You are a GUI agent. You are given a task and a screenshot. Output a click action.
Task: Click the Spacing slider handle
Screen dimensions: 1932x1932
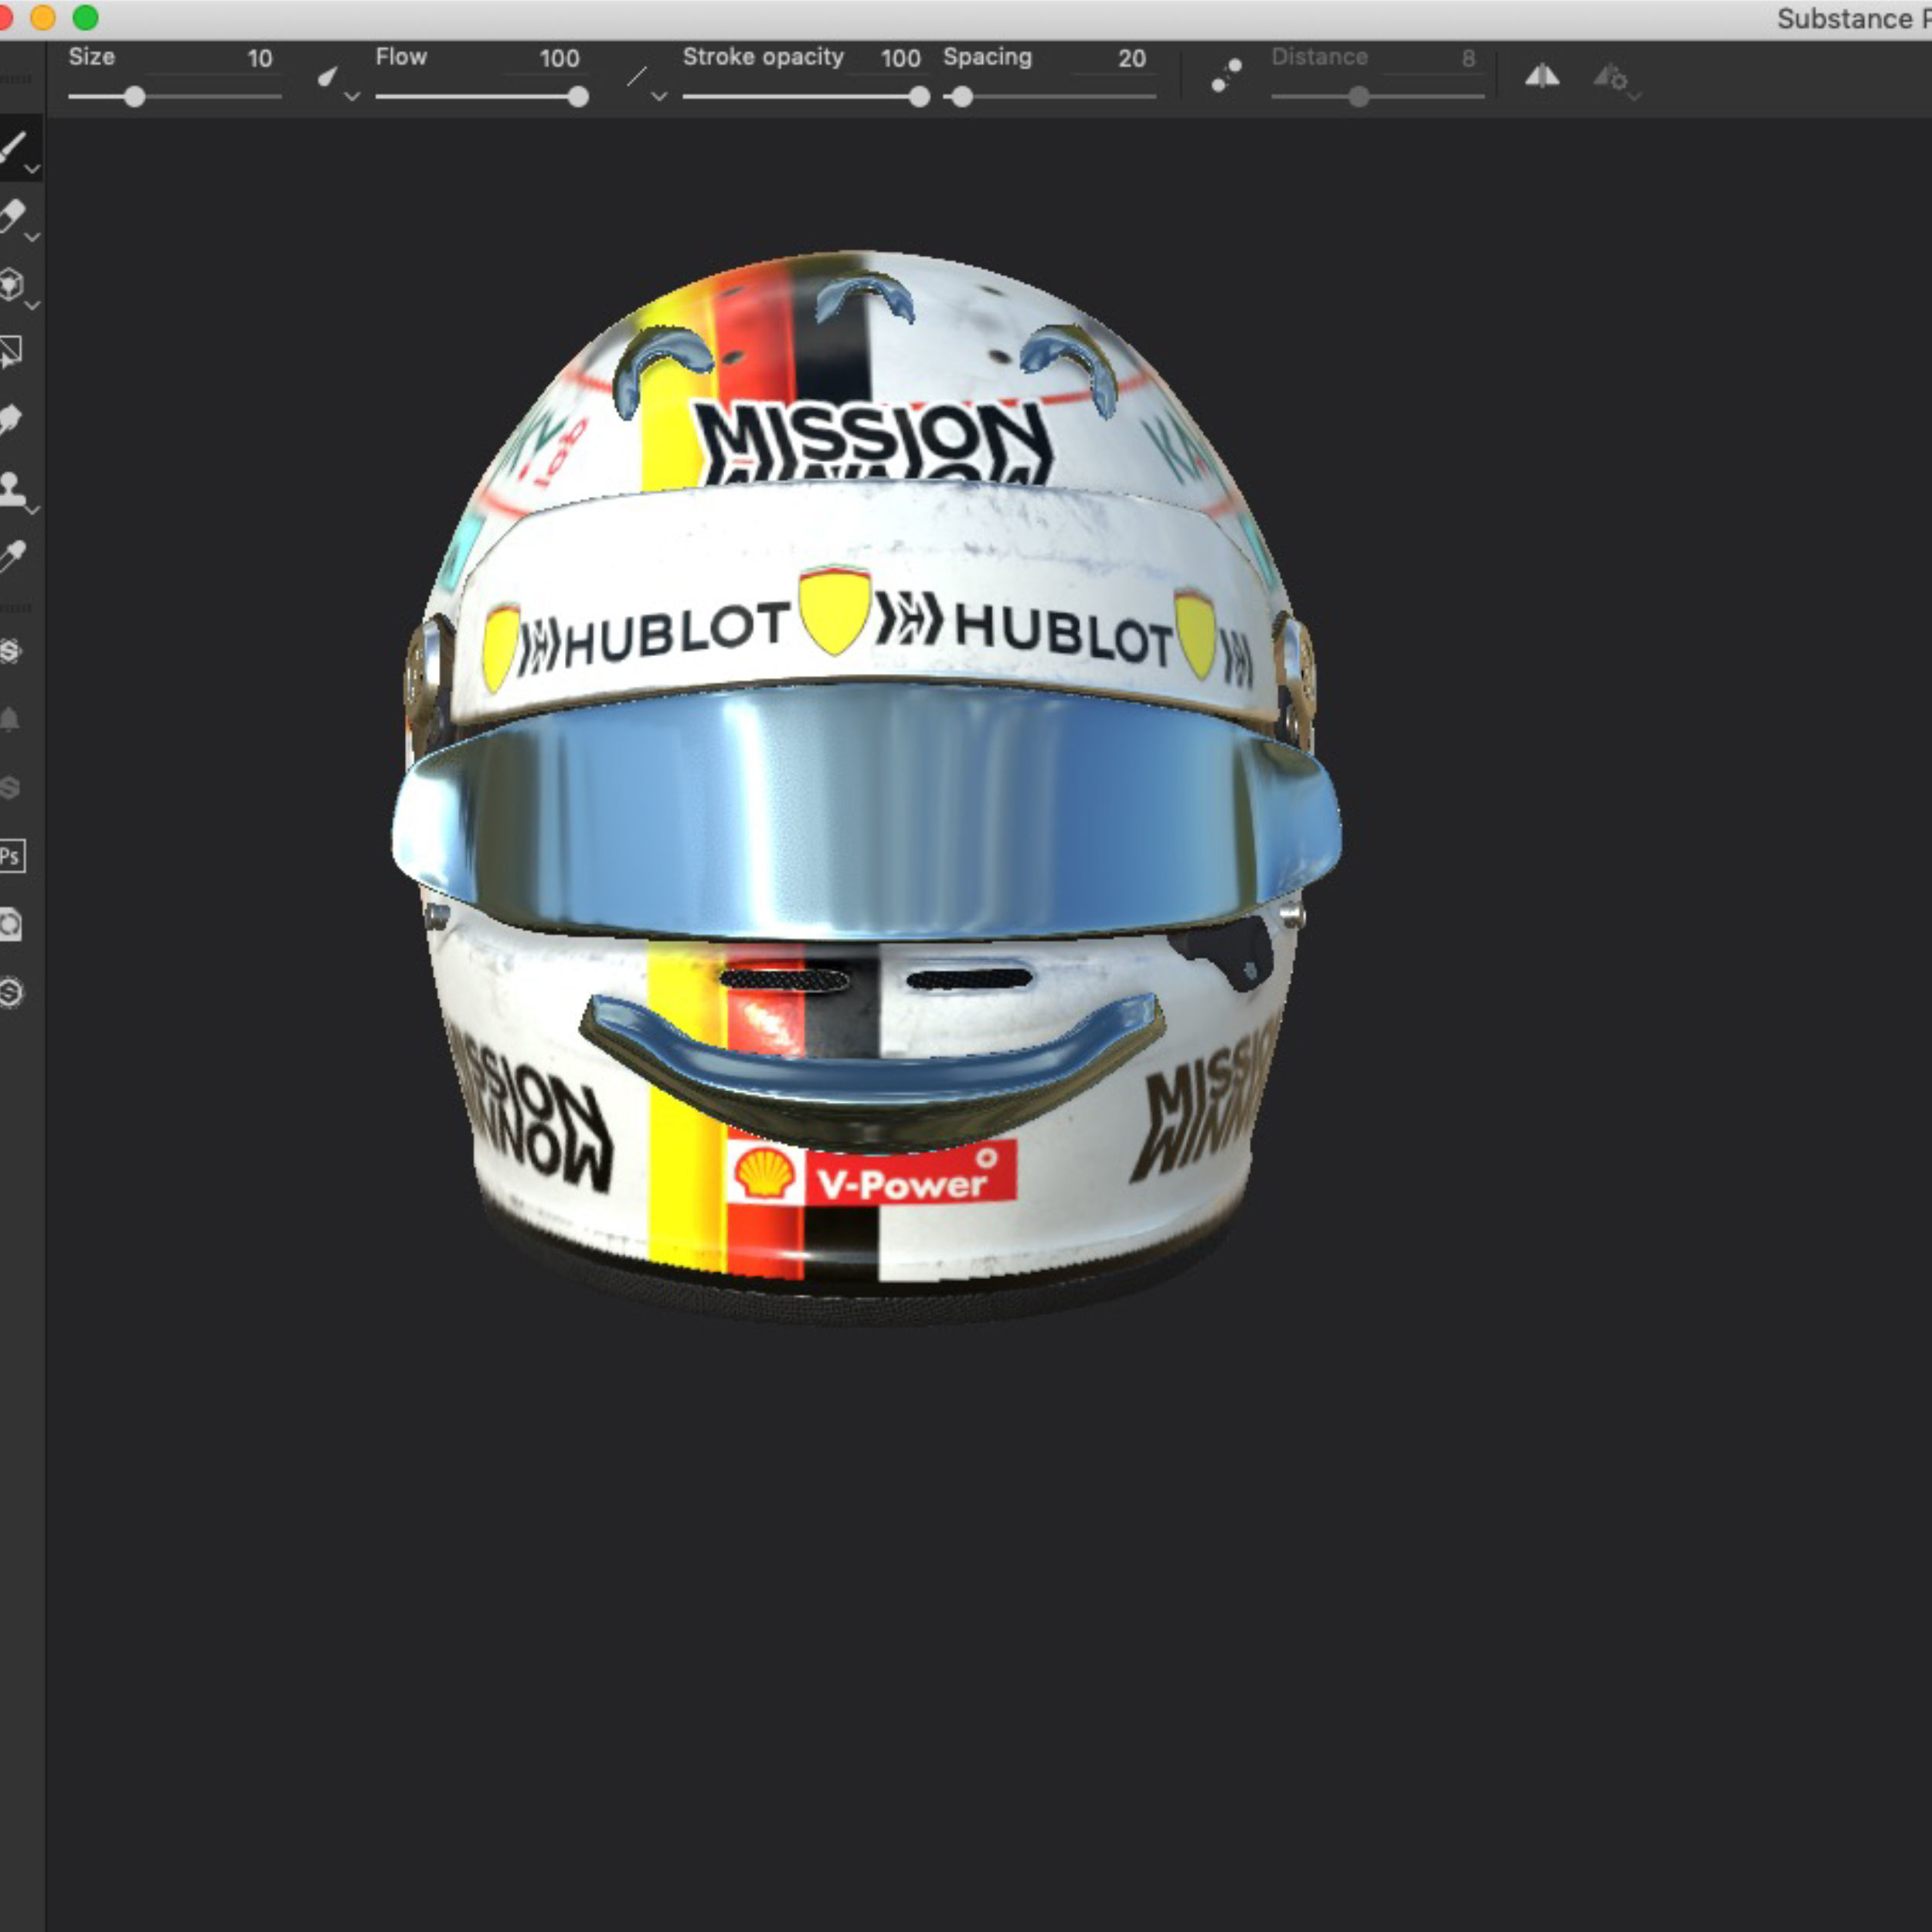coord(962,97)
